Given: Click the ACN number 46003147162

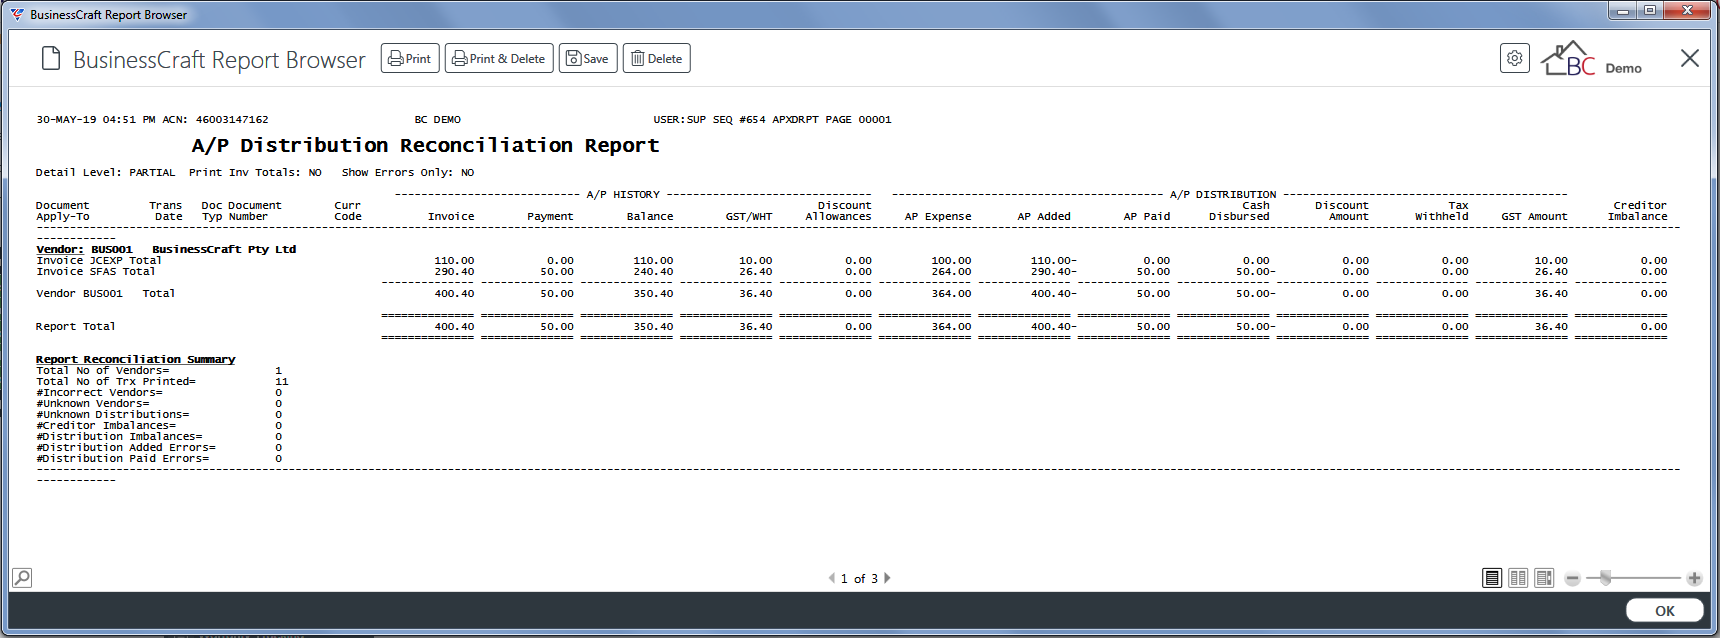Looking at the screenshot, I should pos(232,119).
